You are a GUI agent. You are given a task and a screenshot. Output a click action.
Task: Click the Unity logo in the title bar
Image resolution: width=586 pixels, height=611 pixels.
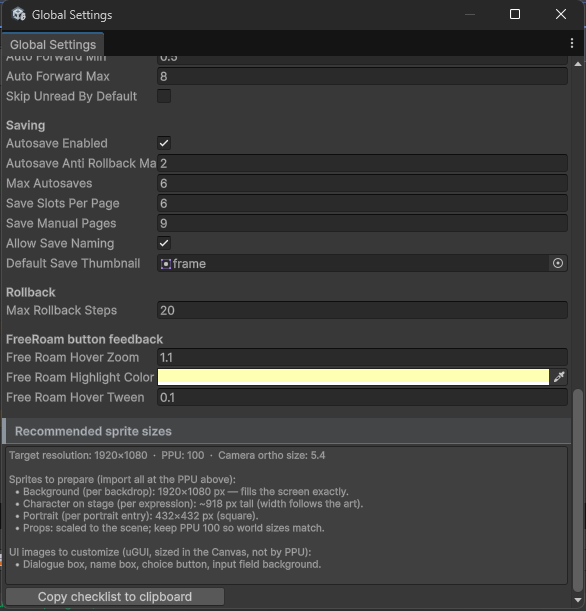coord(18,14)
